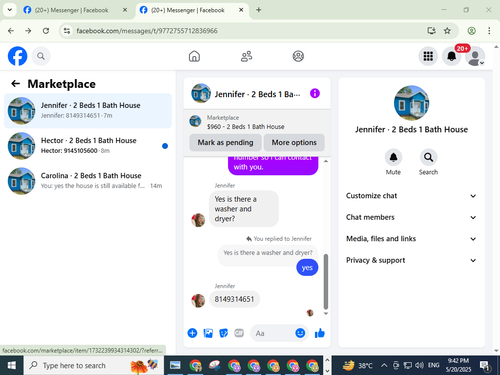Click the taskbar Type here to search box

click(93, 365)
